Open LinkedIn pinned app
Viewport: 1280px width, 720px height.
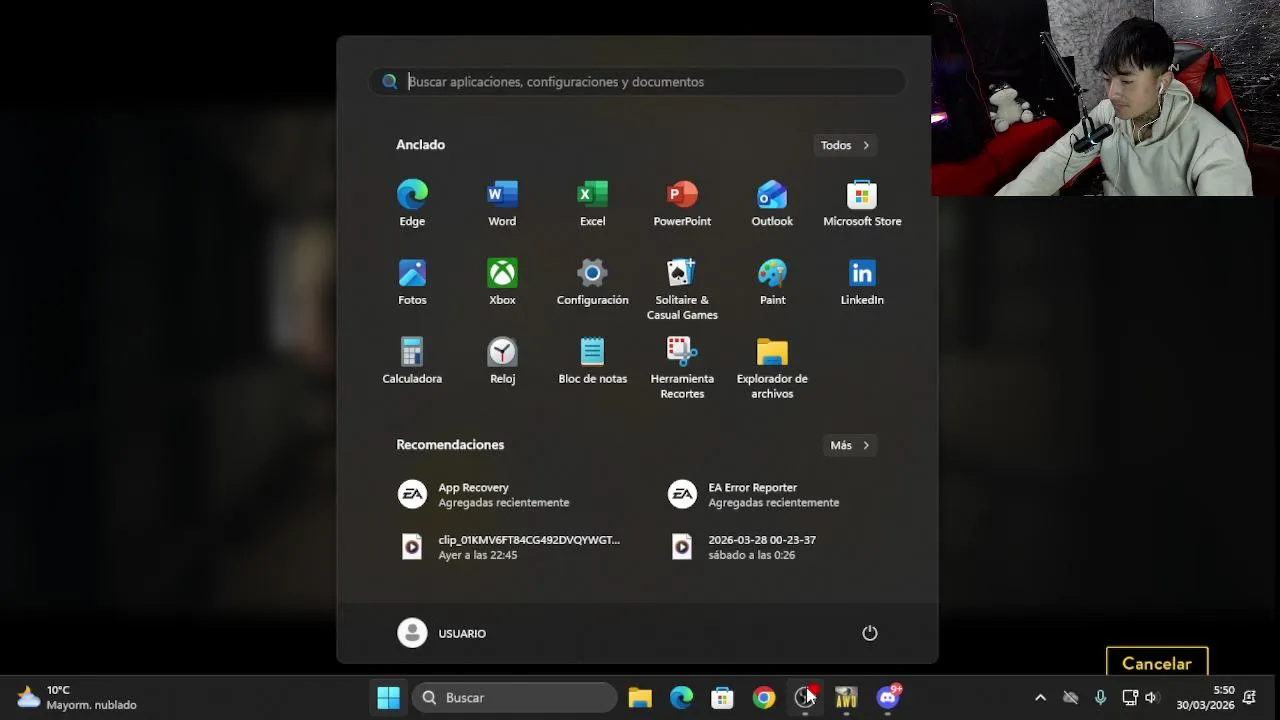[862, 282]
